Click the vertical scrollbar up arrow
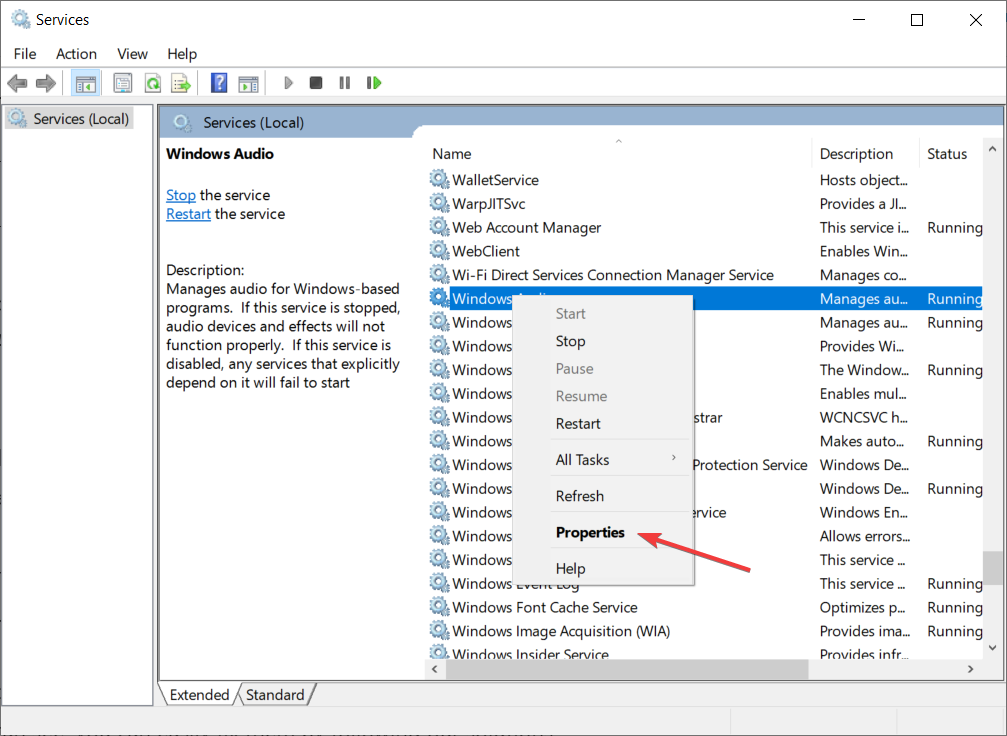The height and width of the screenshot is (736, 1007). click(x=992, y=149)
